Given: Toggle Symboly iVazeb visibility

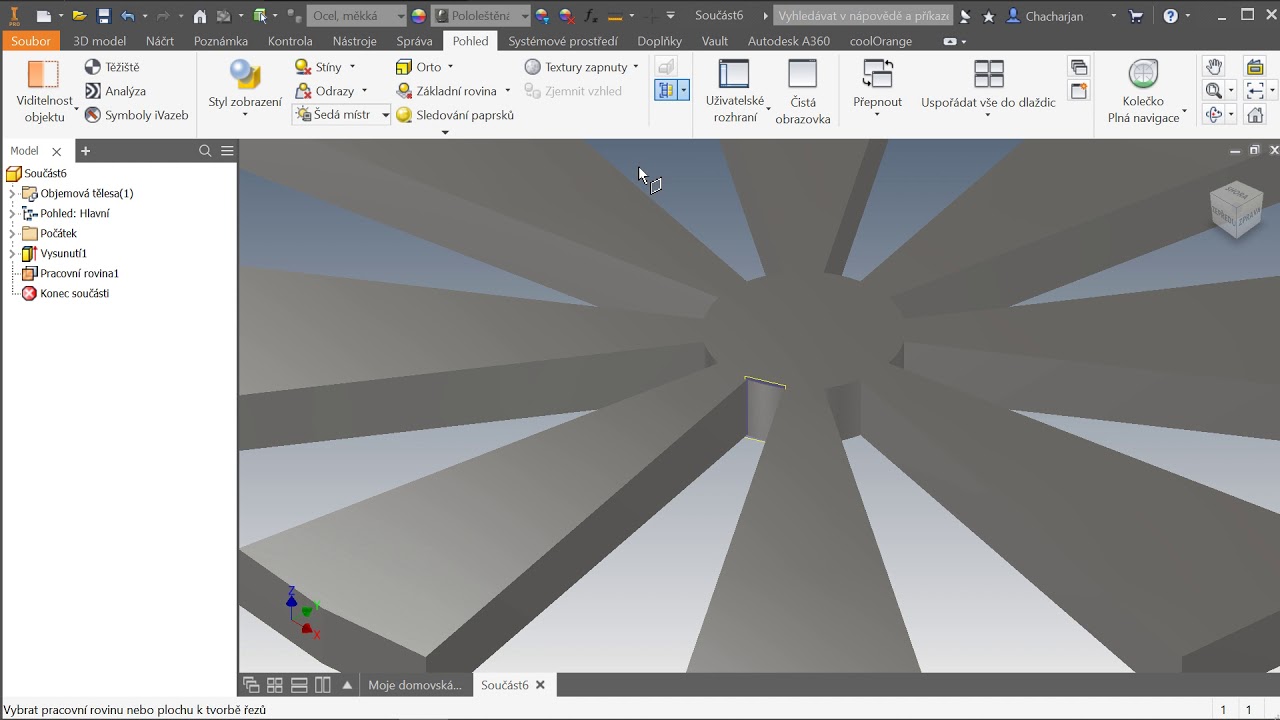Looking at the screenshot, I should tap(136, 115).
